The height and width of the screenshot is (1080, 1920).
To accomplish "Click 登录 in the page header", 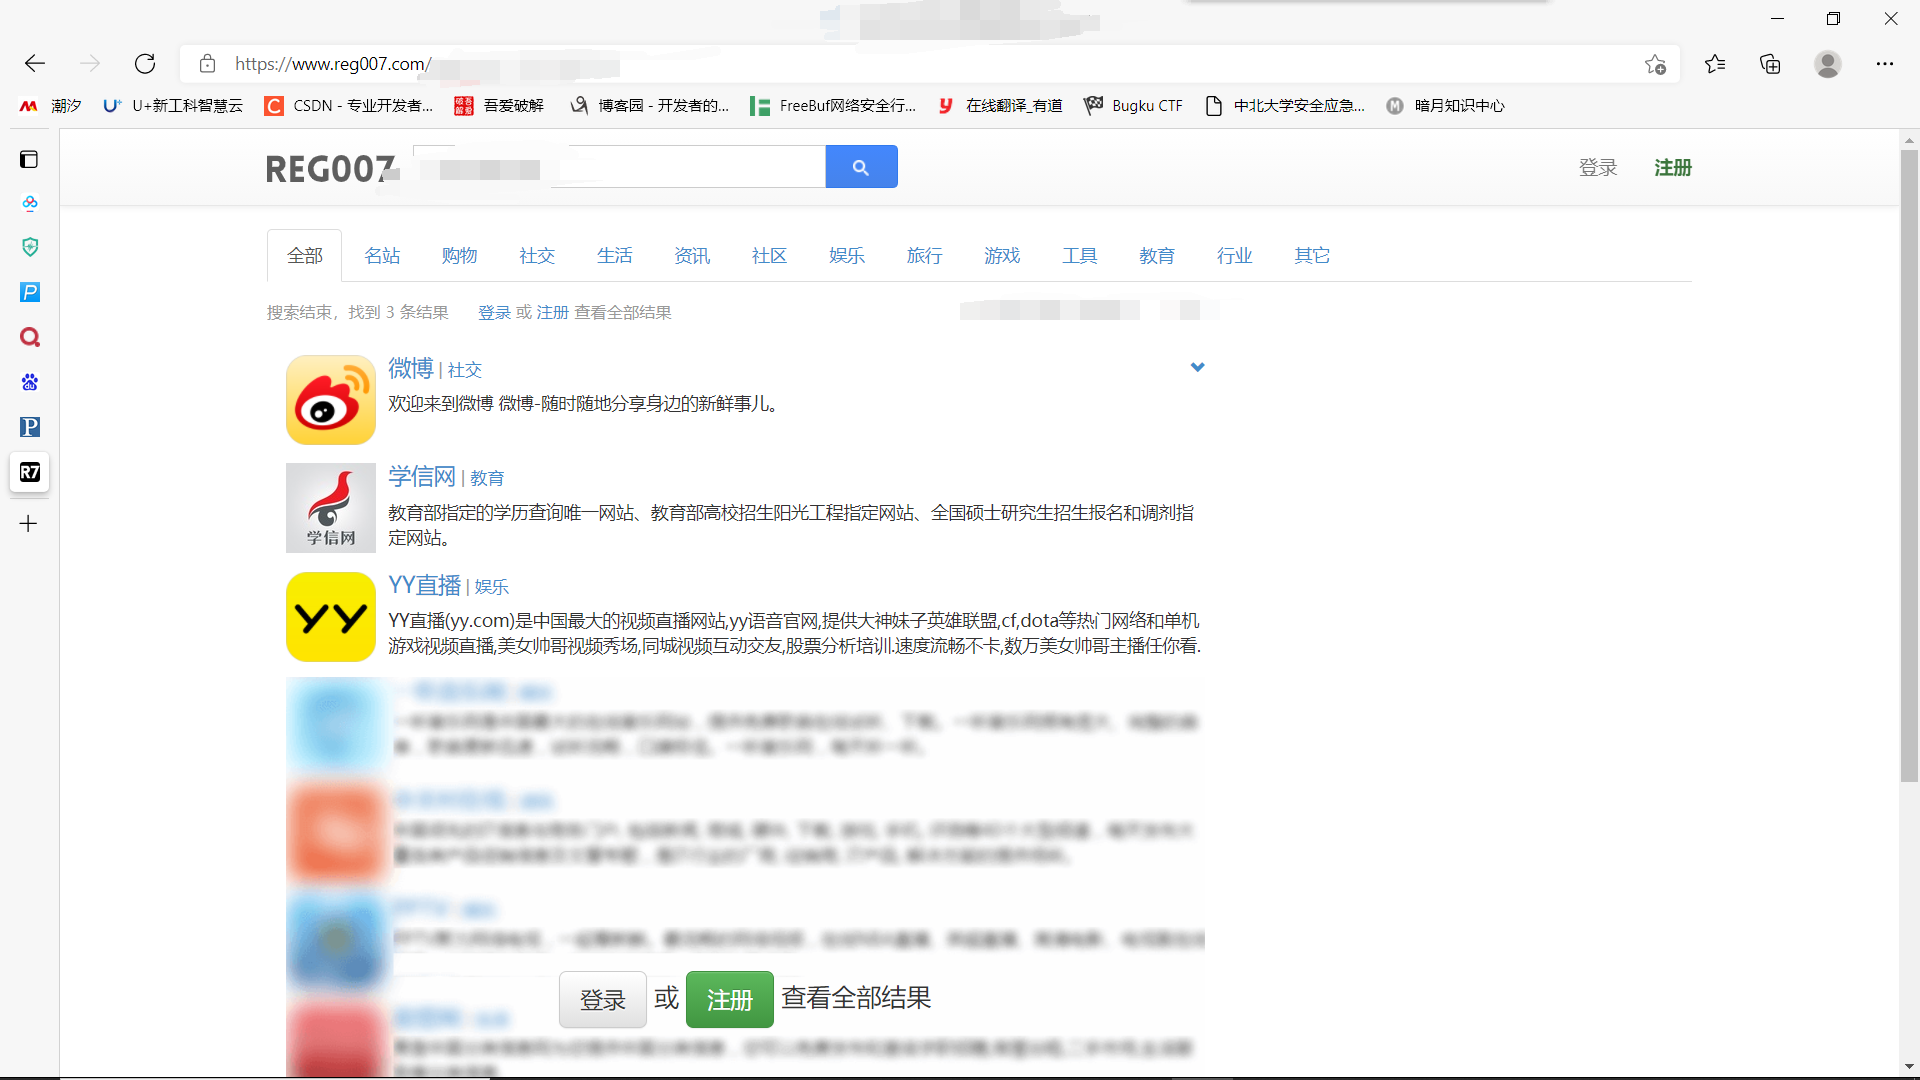I will (1598, 168).
